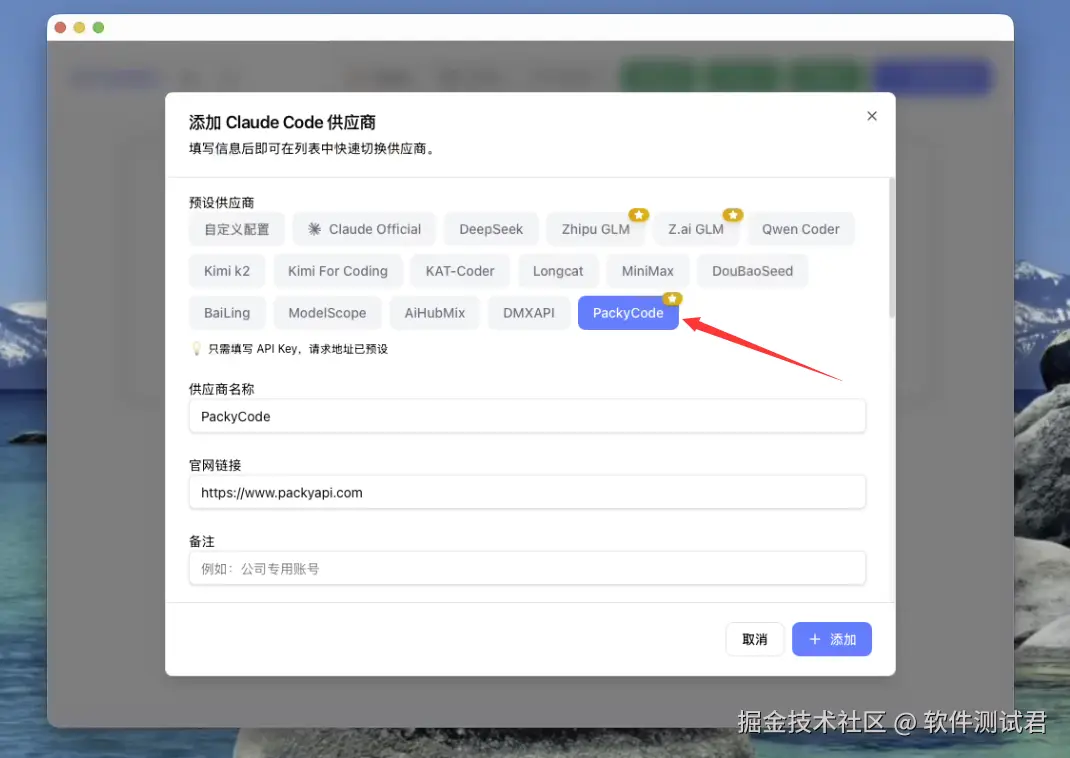Pick the Kimi For Coding preset

tap(338, 271)
